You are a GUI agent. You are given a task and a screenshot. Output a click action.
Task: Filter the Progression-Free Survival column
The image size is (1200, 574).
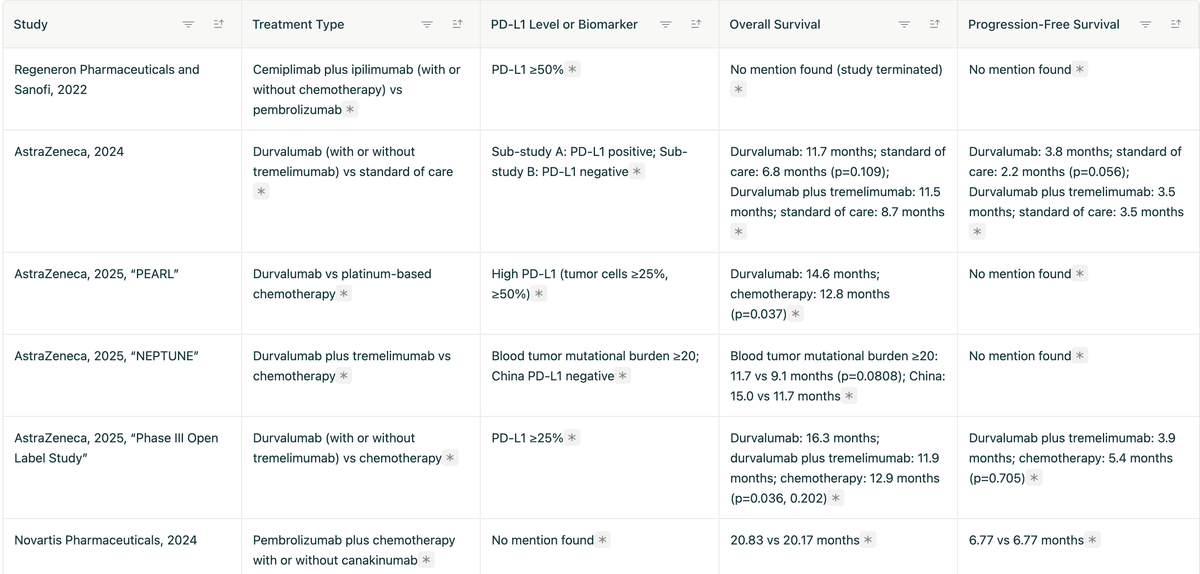tap(1146, 24)
